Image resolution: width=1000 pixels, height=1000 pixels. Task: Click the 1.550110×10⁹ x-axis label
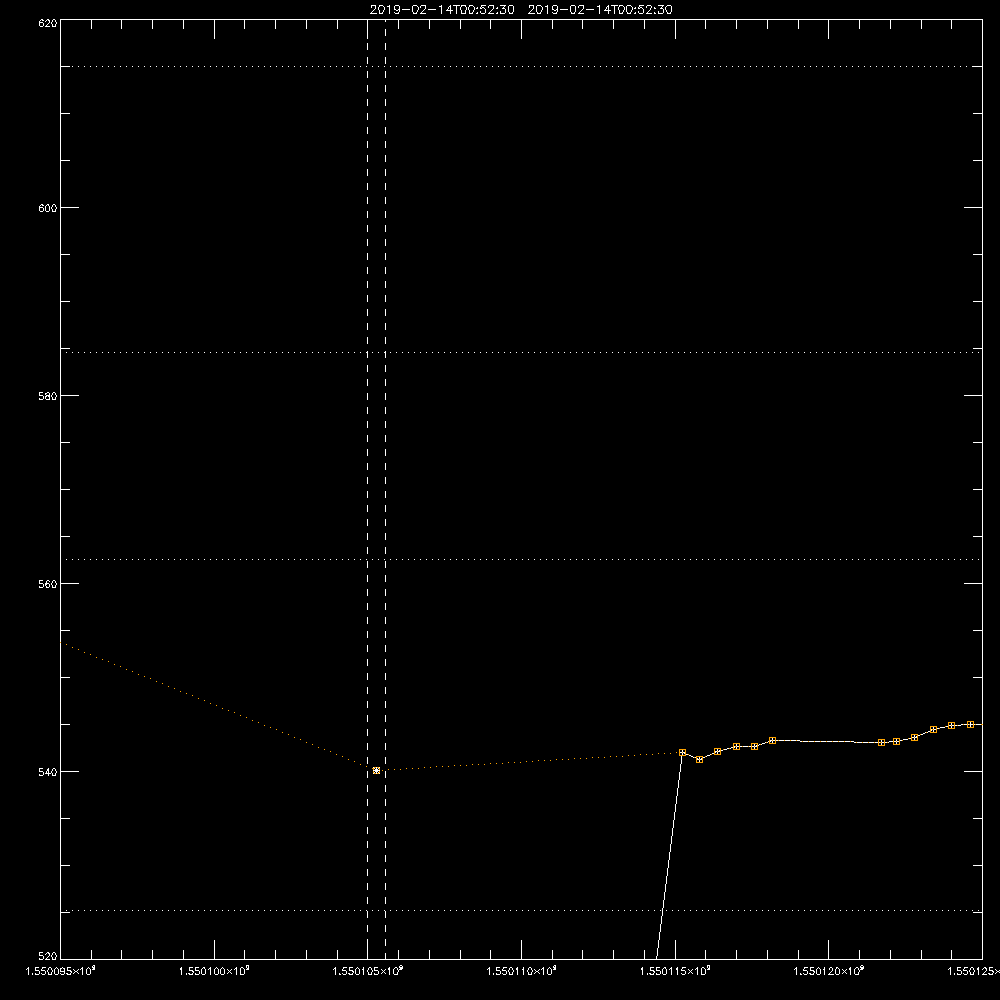(x=522, y=971)
